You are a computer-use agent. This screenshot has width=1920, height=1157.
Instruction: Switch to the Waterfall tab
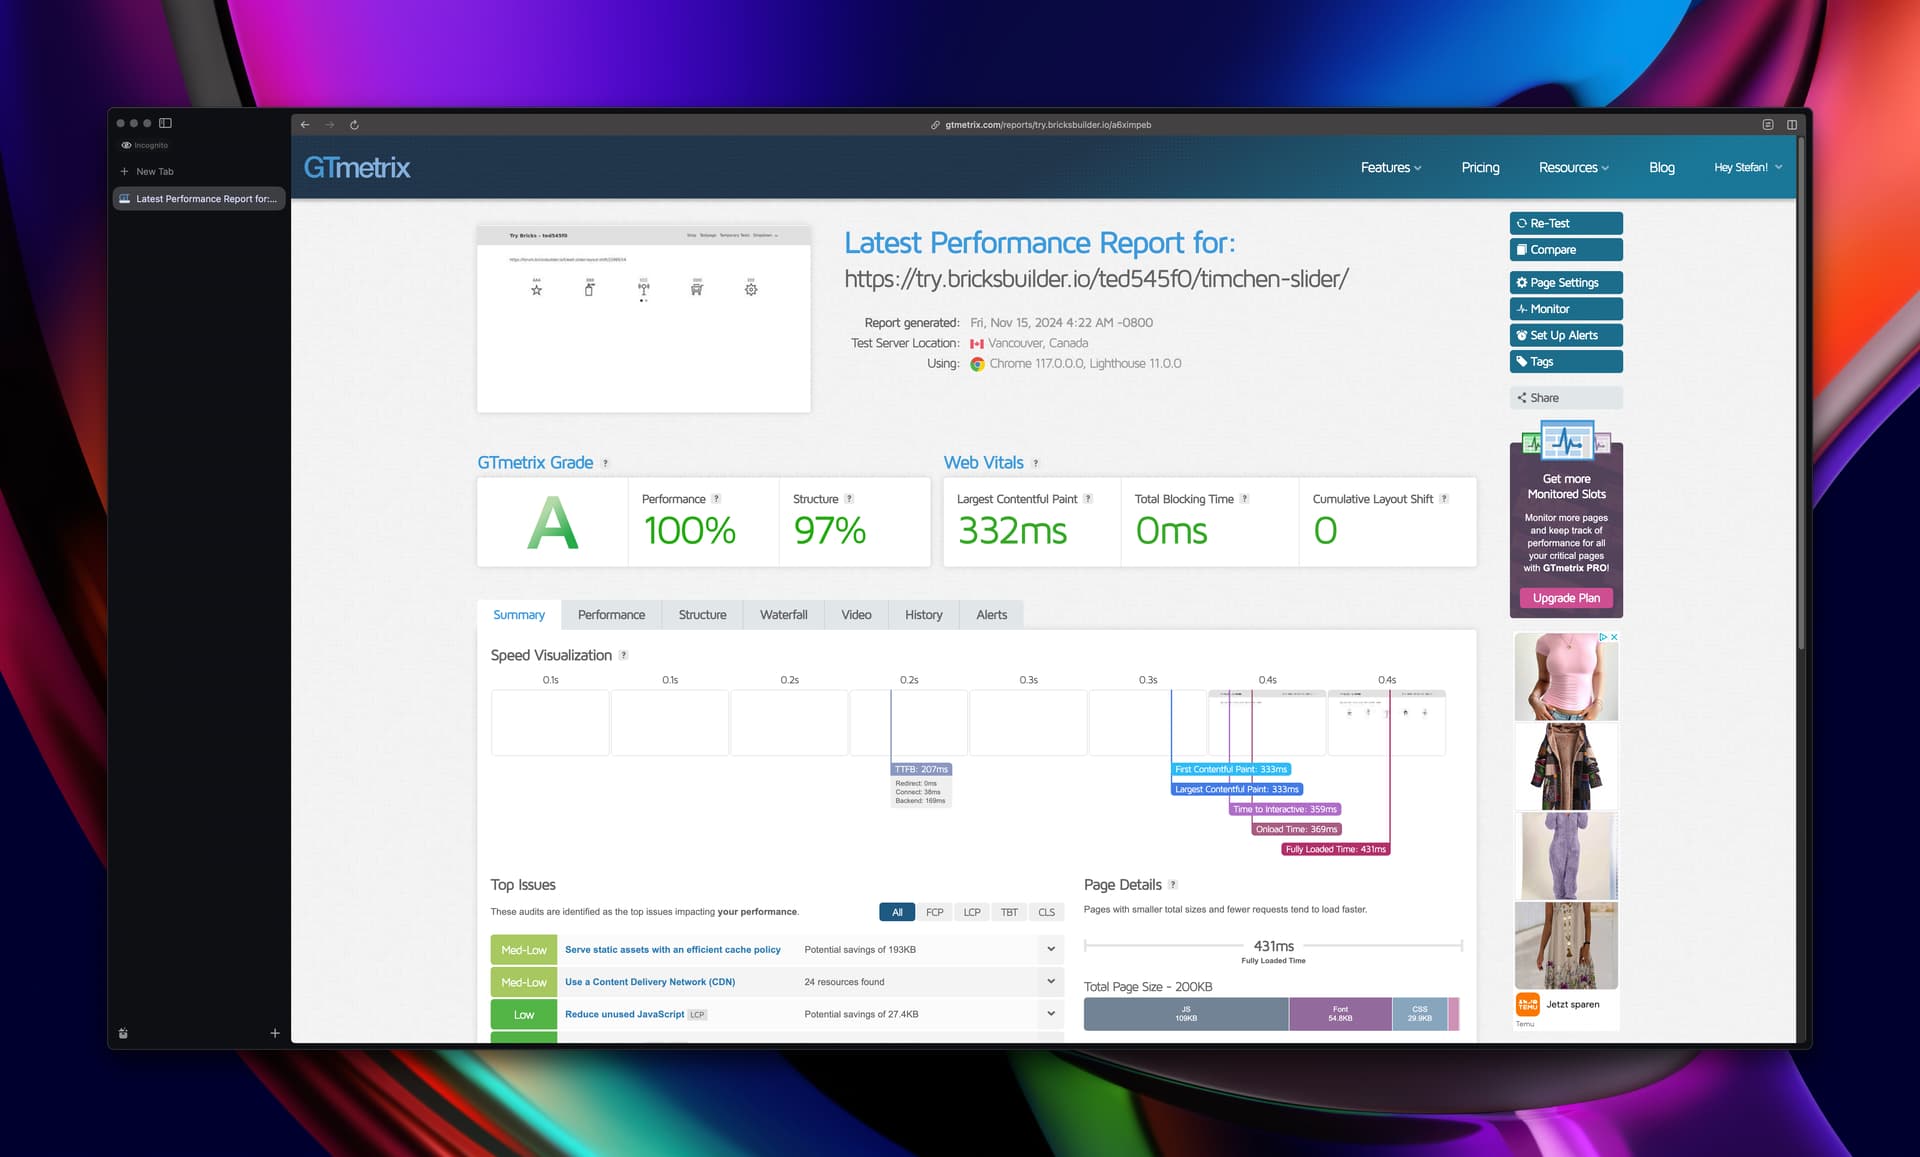783,615
